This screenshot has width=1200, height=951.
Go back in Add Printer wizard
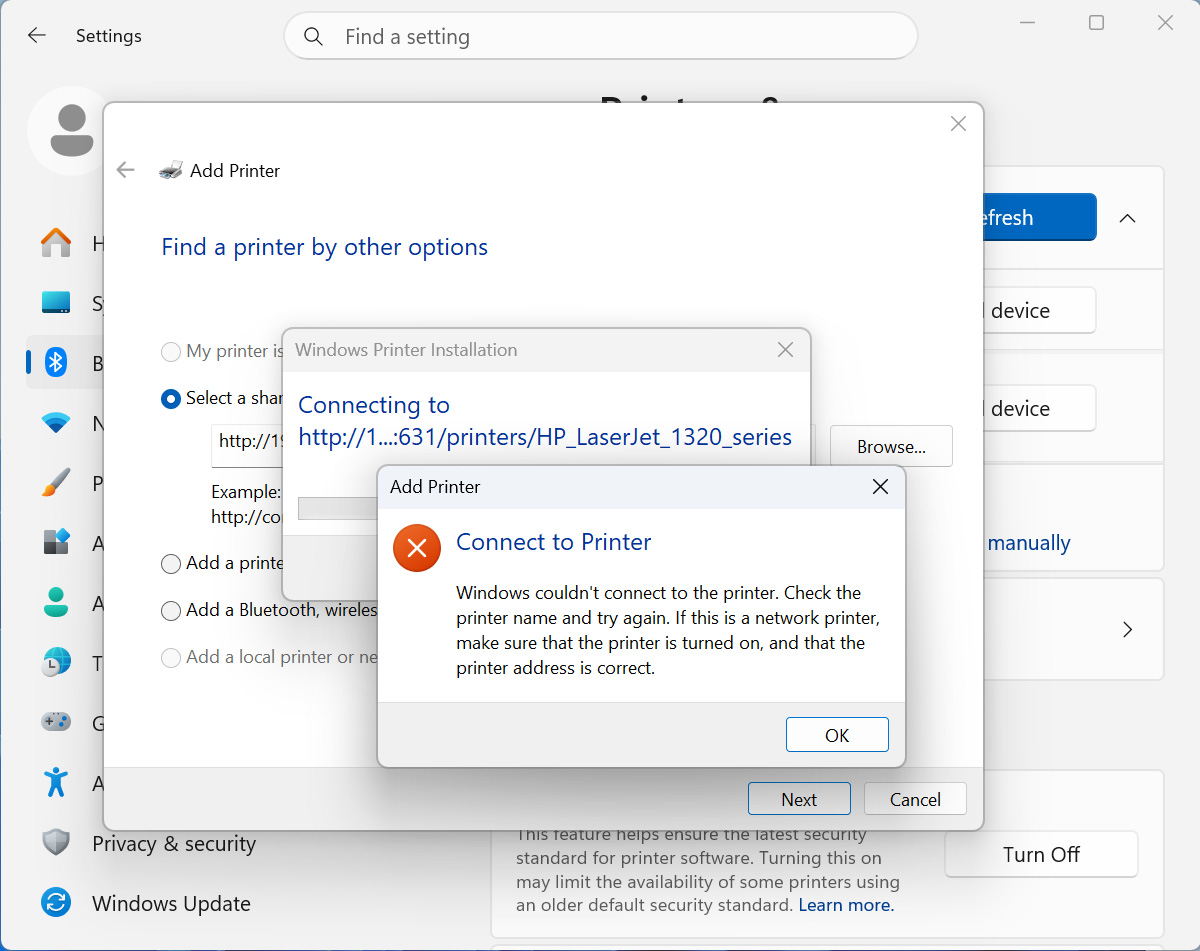coord(126,170)
